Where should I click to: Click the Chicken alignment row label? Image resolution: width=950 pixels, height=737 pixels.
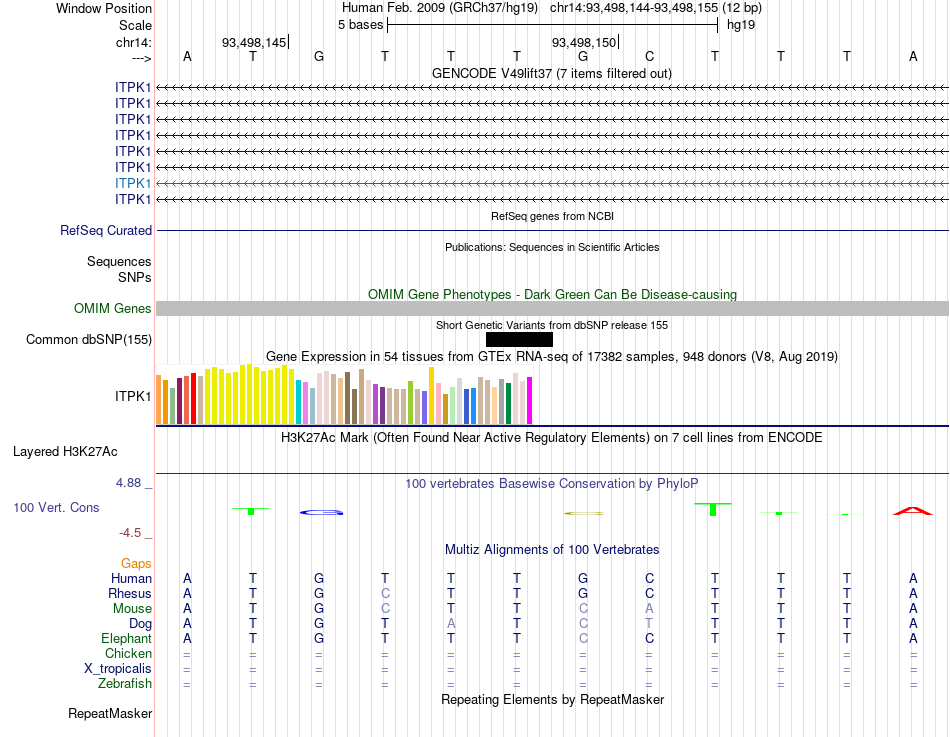tap(128, 653)
